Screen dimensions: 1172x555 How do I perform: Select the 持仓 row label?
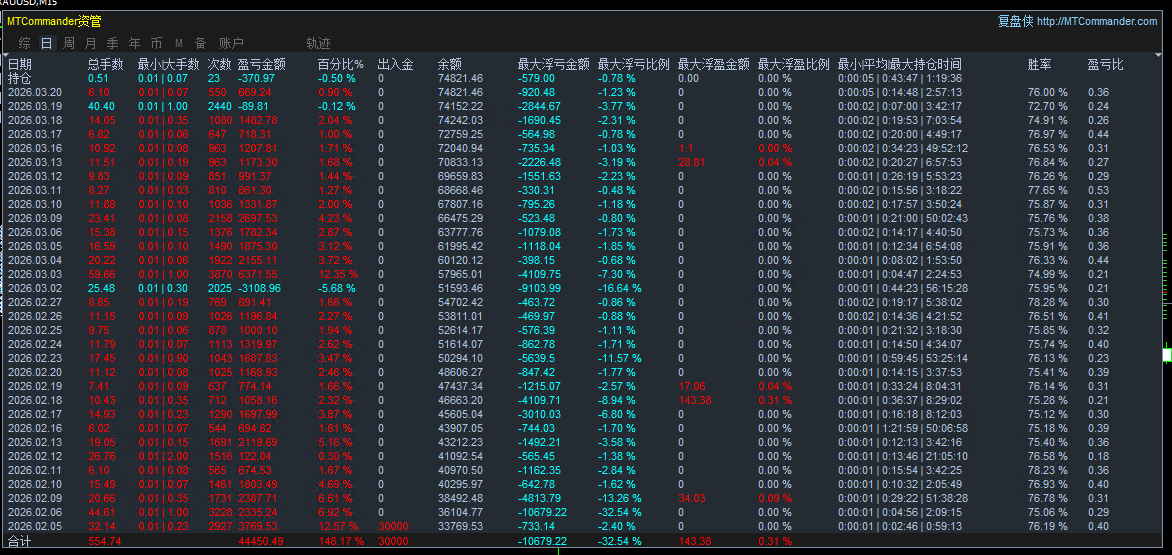click(20, 78)
